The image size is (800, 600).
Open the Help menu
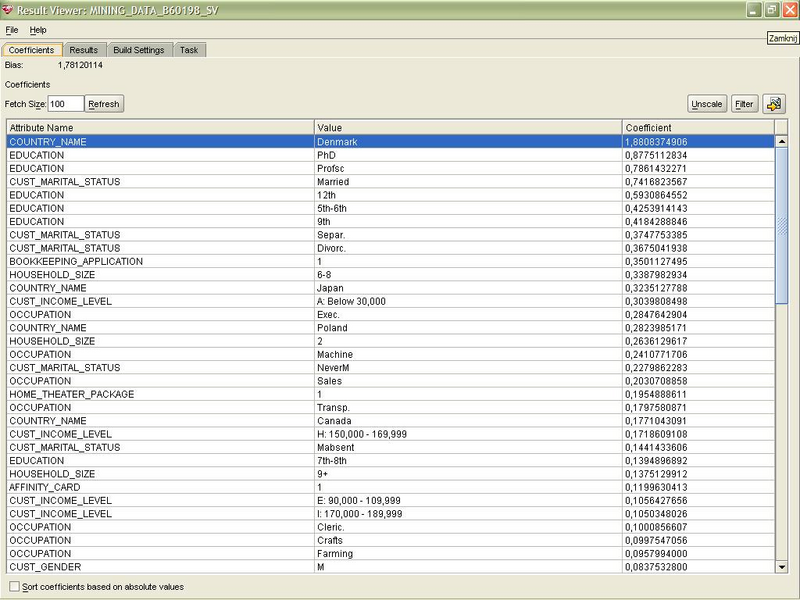[38, 31]
